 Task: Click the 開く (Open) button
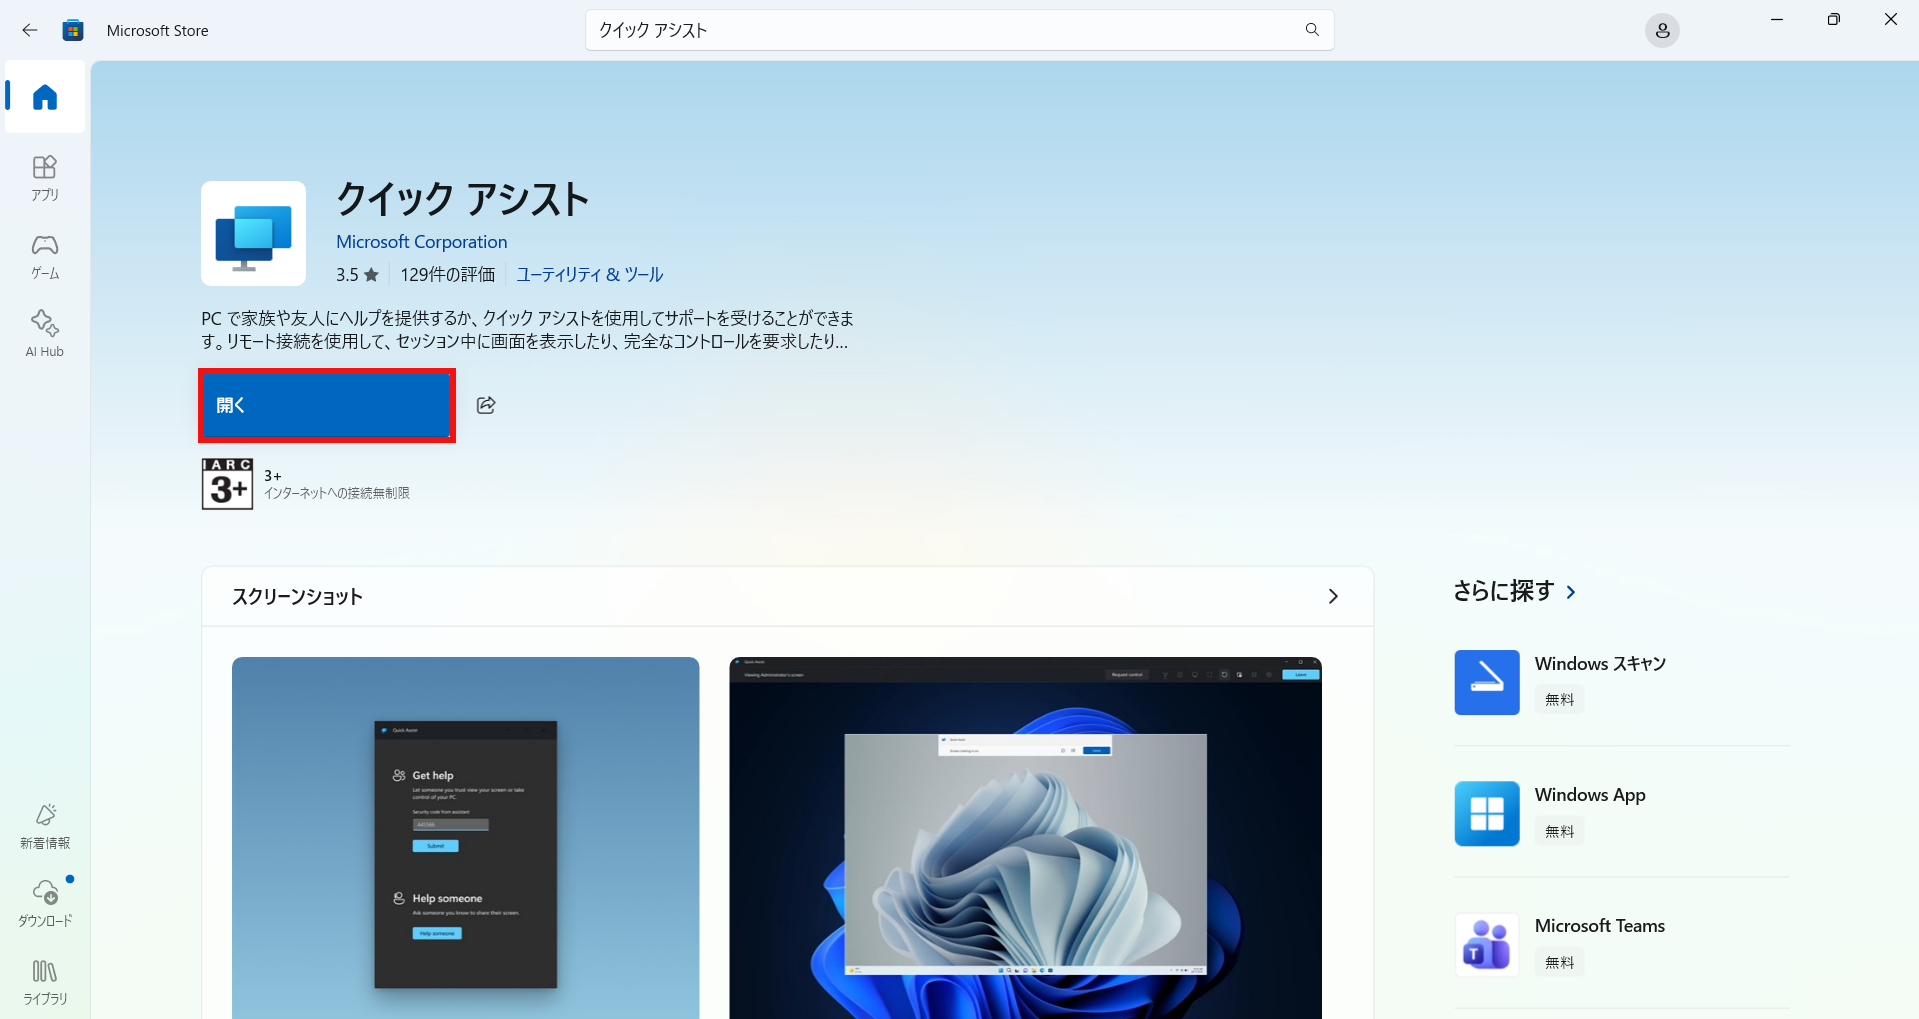(x=327, y=405)
